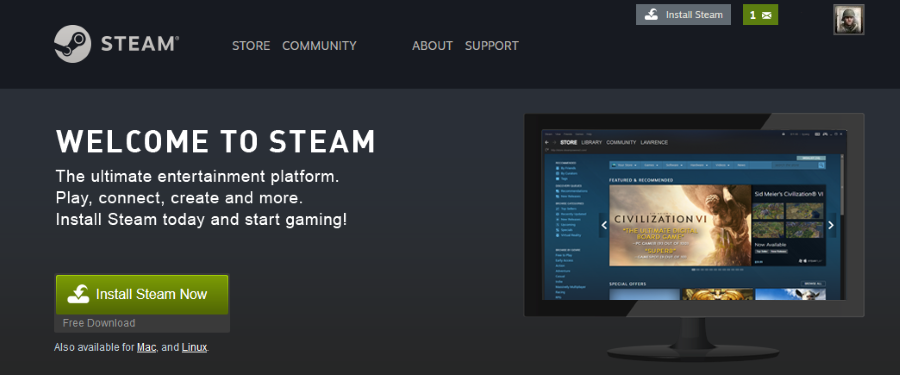Go to the ABOUT page

(432, 46)
